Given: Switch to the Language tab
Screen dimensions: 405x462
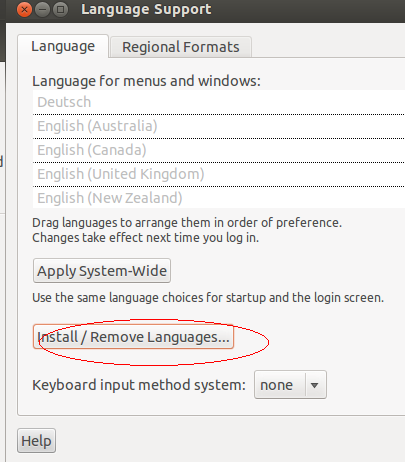Looking at the screenshot, I should coord(63,46).
